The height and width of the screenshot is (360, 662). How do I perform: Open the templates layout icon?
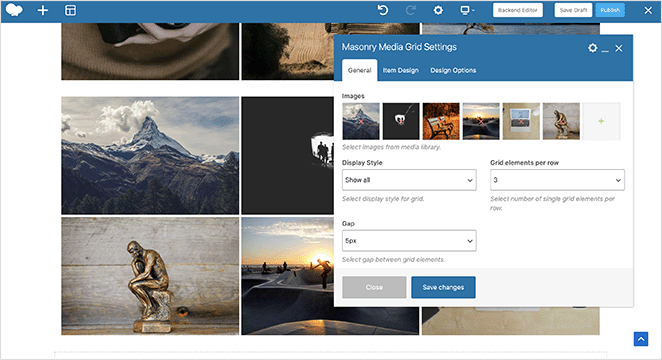(x=71, y=10)
